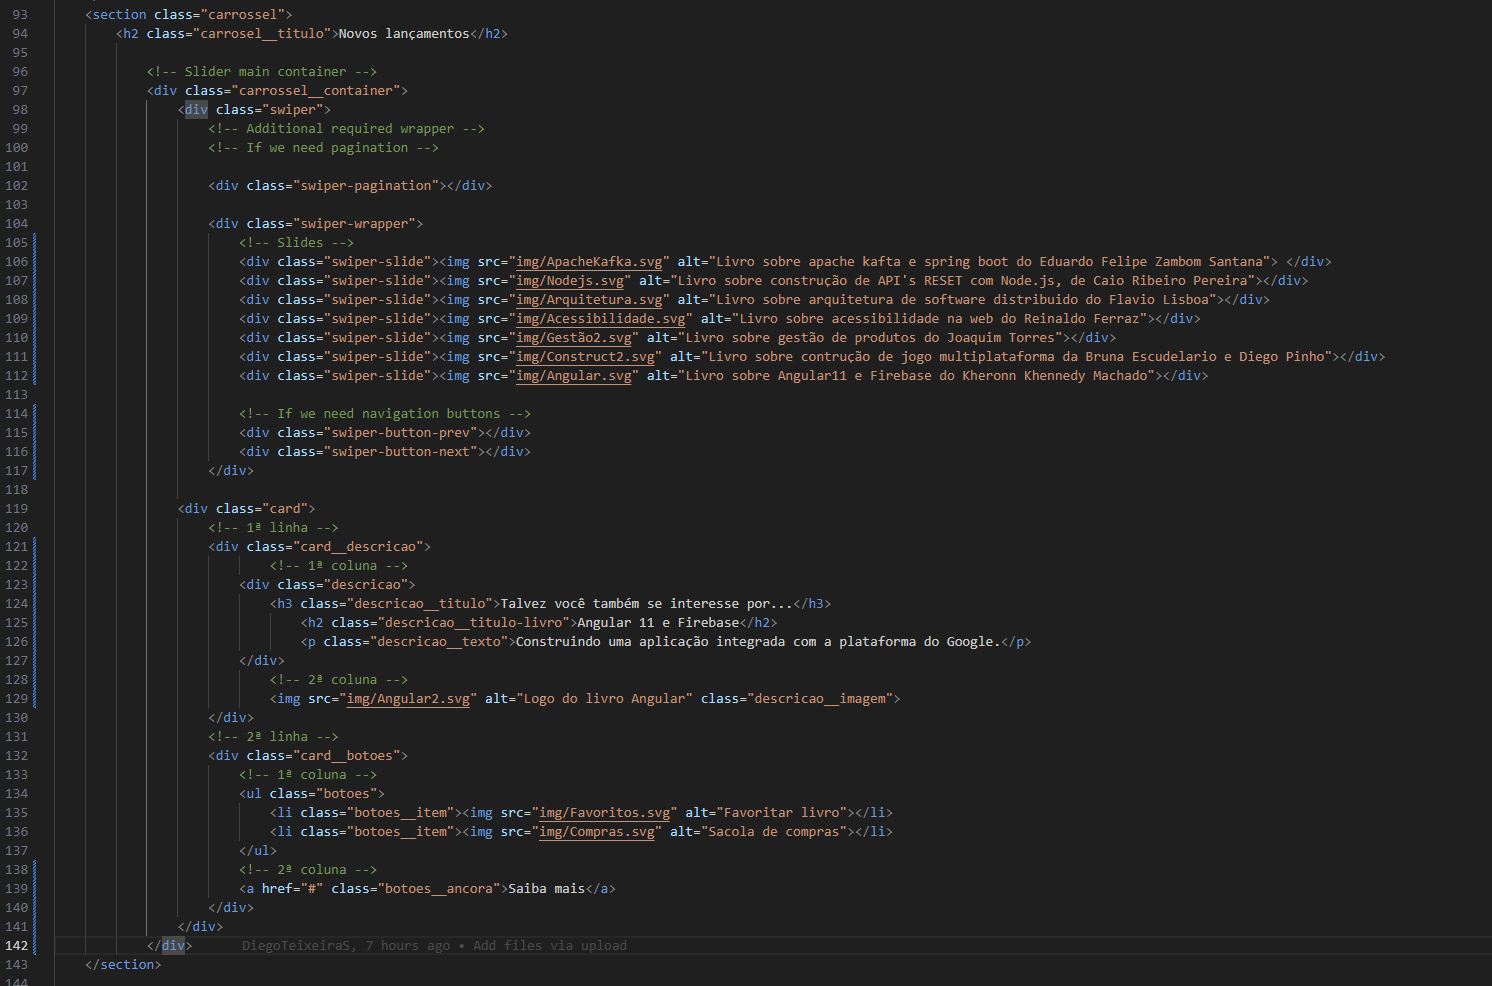This screenshot has height=986, width=1492.
Task: Open the img/Arquitetura.svg path link
Action: (589, 300)
